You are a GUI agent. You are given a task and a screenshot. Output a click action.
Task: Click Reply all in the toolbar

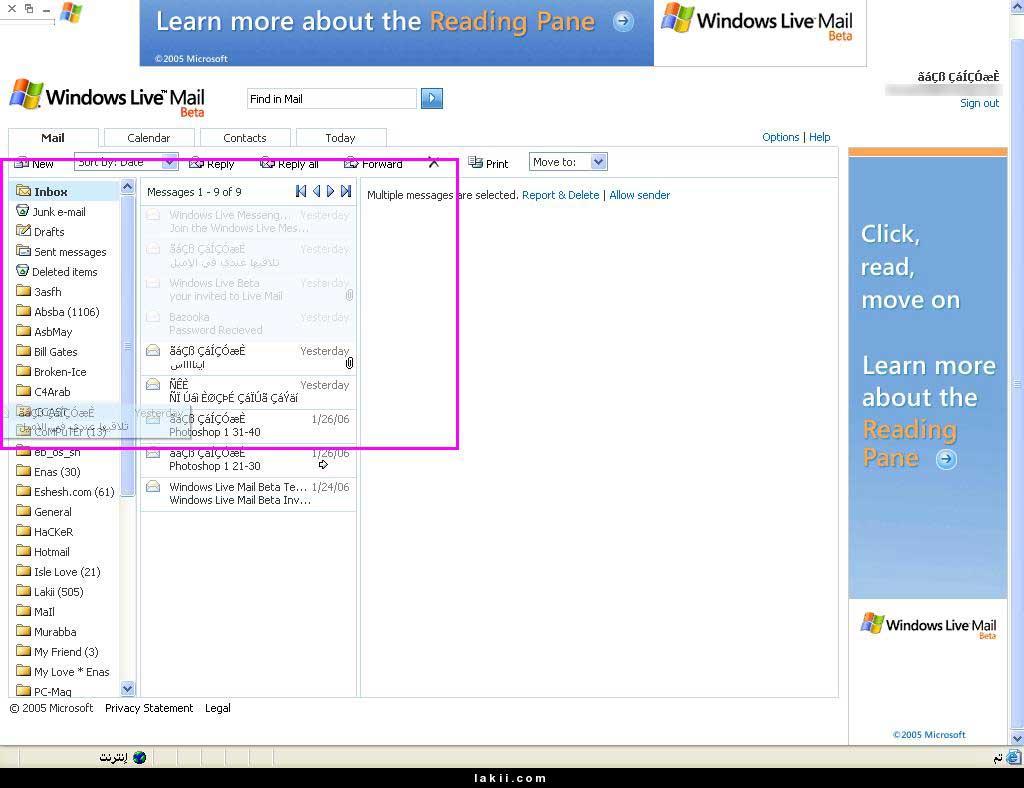coord(289,164)
